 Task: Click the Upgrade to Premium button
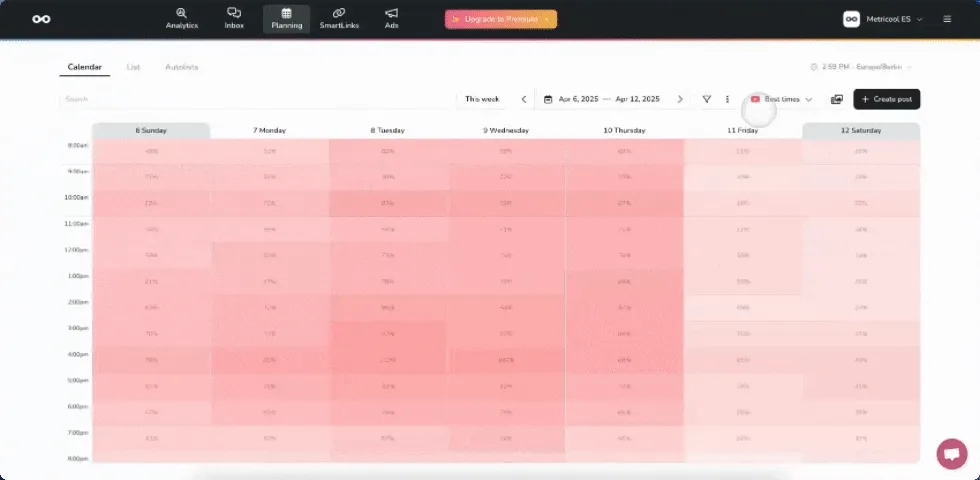tap(501, 19)
